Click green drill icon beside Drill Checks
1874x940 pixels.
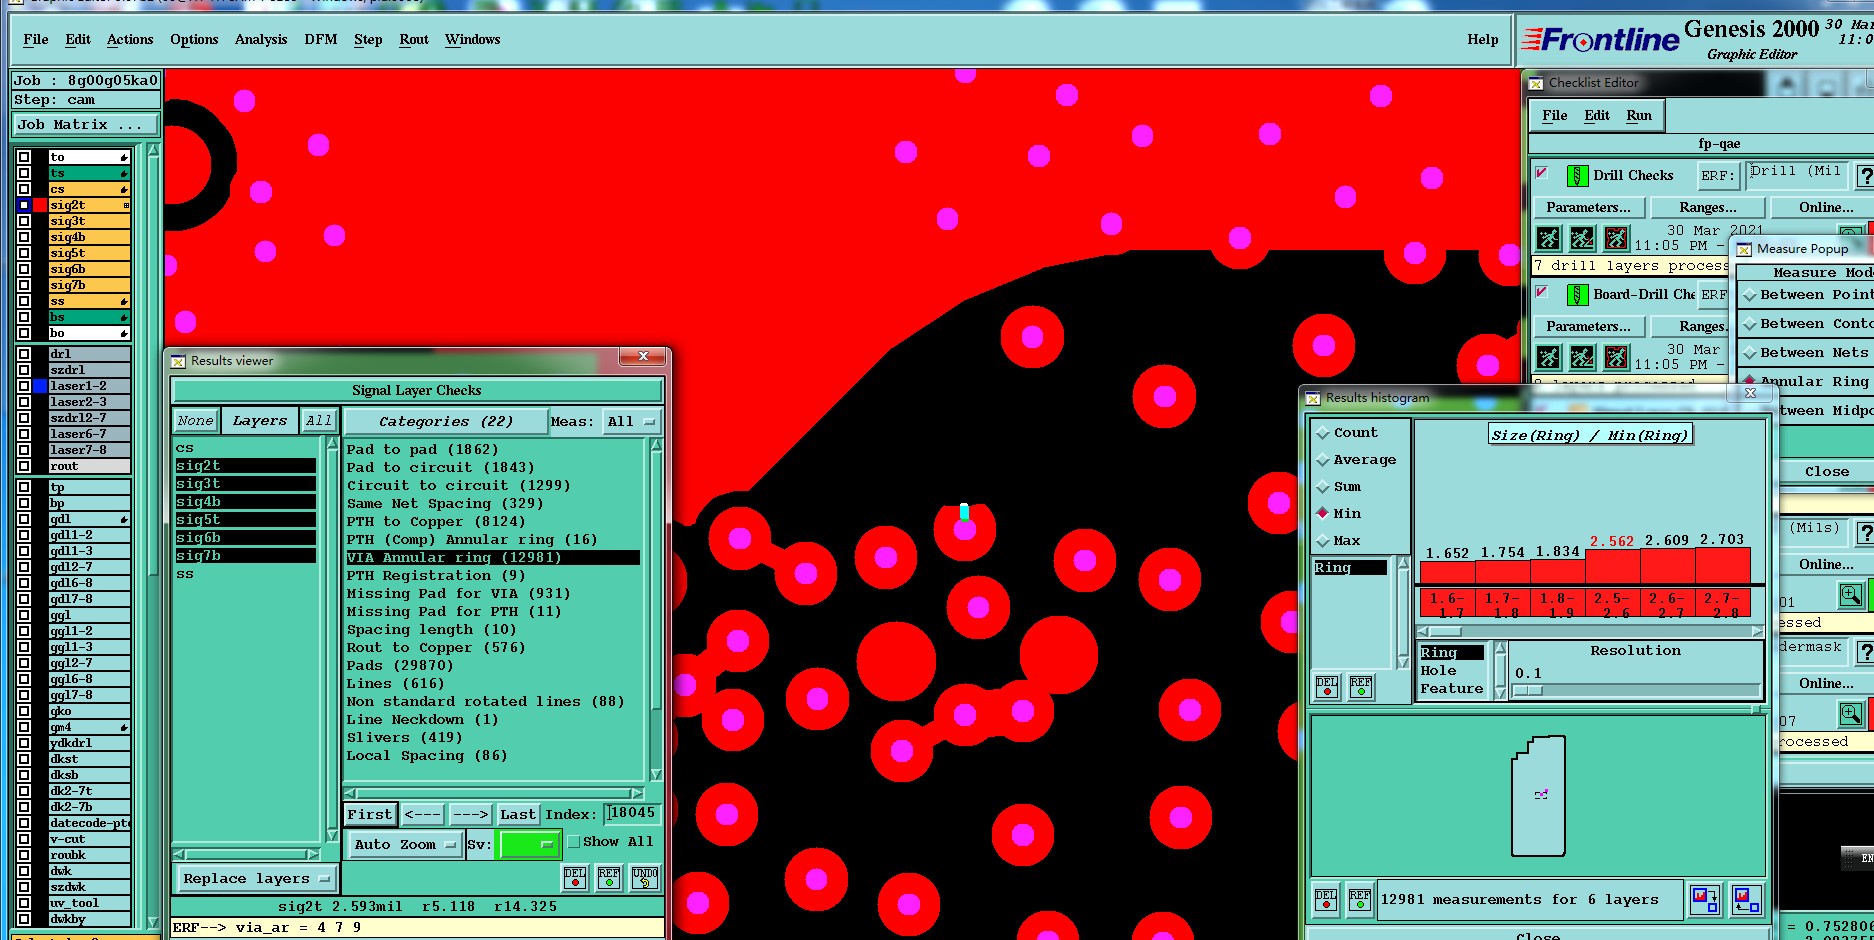click(x=1577, y=176)
